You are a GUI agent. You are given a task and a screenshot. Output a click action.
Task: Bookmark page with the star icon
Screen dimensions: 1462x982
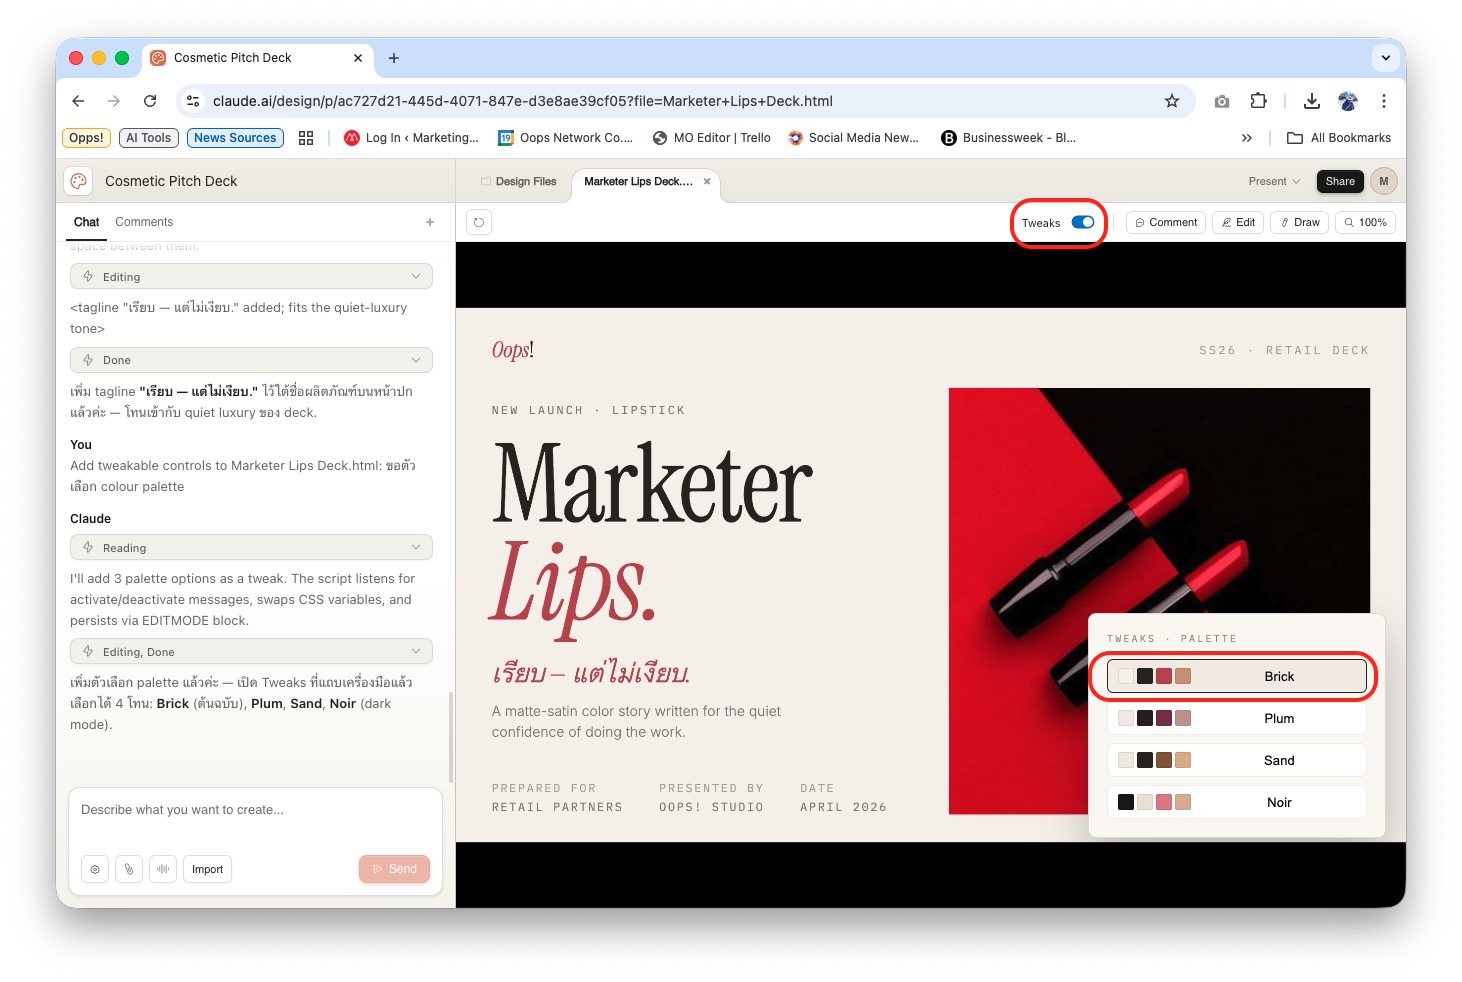click(x=1171, y=101)
